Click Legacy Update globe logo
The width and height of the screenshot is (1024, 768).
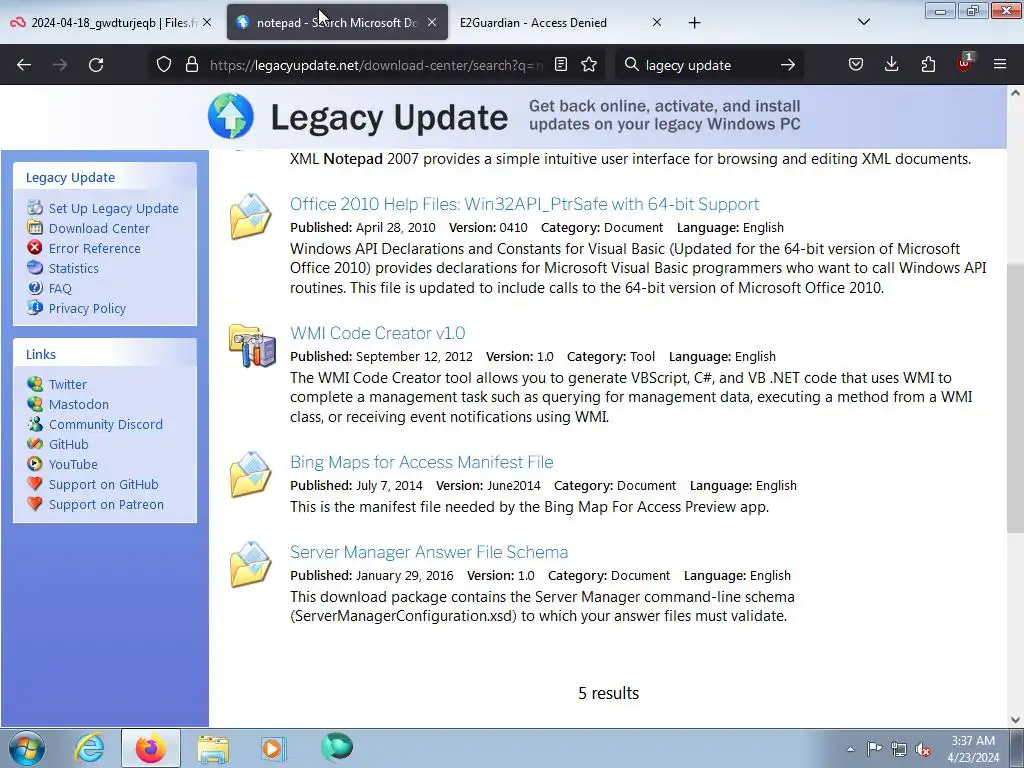231,116
